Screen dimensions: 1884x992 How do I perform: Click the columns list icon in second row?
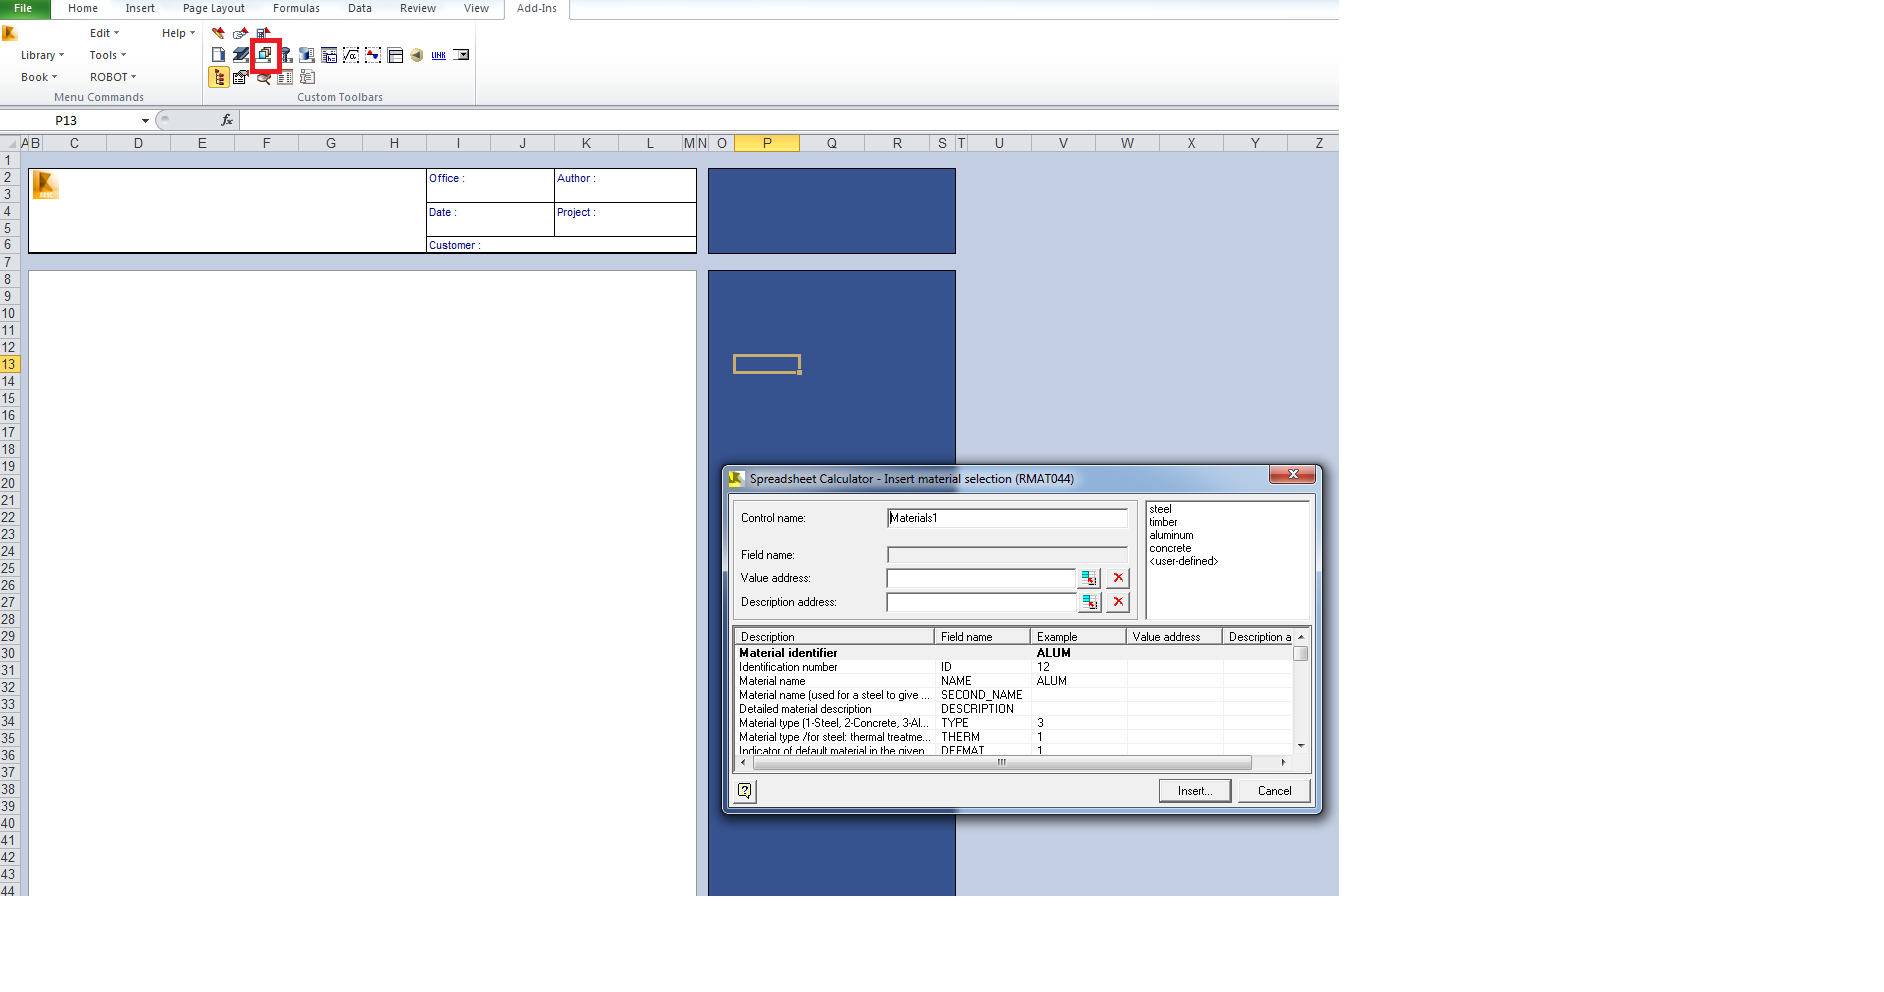[285, 77]
